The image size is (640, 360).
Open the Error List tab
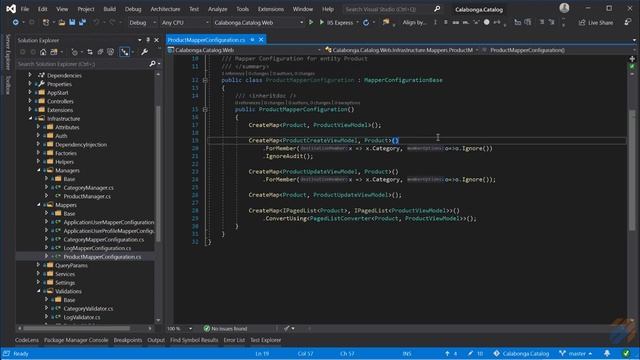[x=234, y=340]
